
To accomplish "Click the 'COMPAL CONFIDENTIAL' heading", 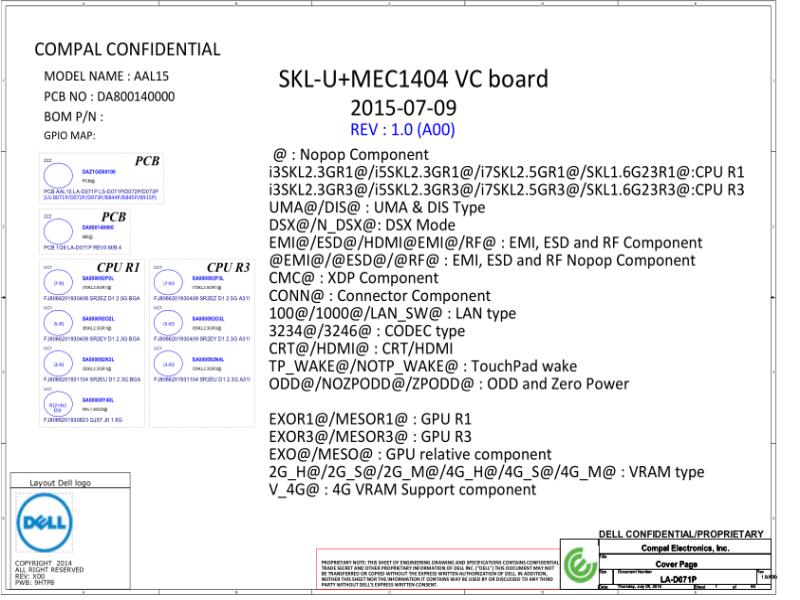I will point(128,49).
